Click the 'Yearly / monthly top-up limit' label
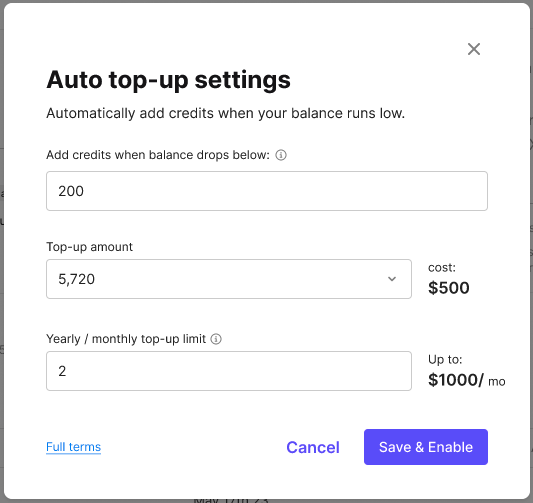Screen dimensions: 533x503 [126, 339]
